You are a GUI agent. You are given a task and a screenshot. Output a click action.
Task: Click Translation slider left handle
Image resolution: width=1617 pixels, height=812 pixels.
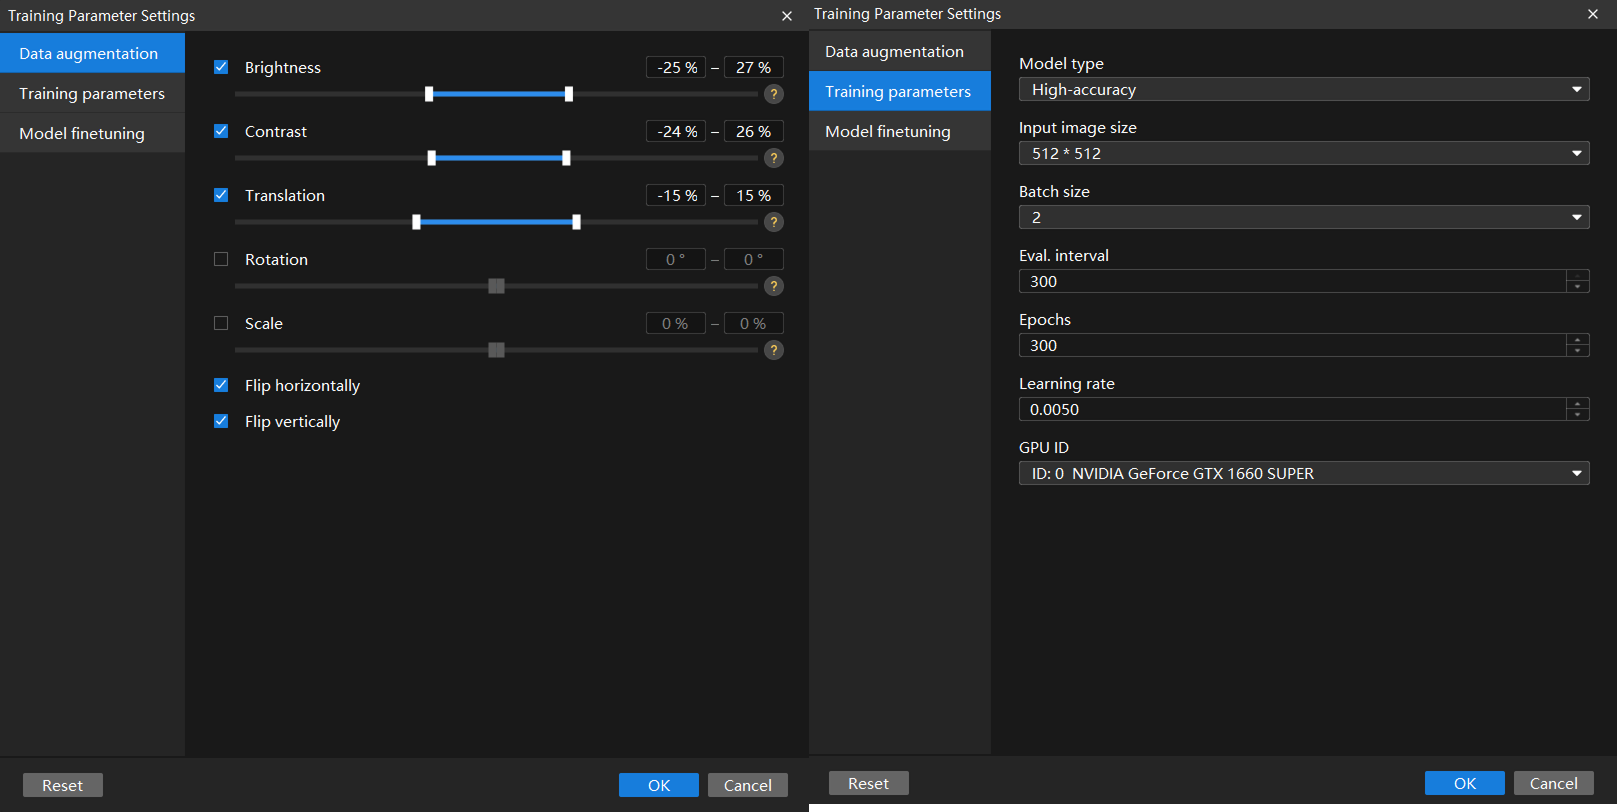click(416, 222)
